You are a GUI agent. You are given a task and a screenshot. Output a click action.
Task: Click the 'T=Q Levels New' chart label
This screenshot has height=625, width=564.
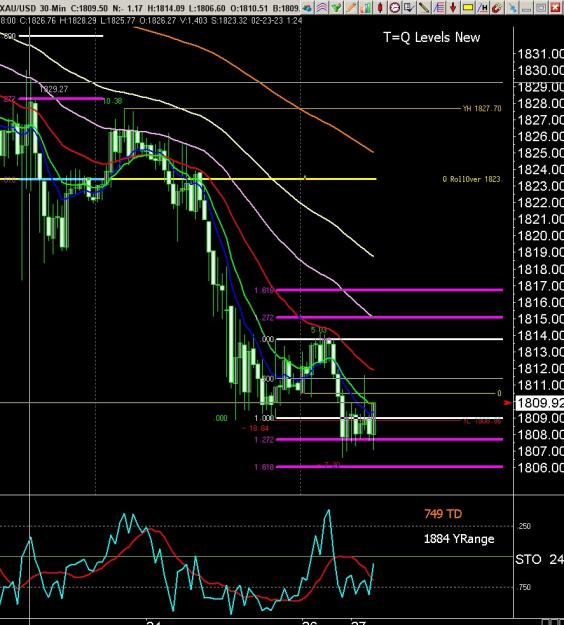point(432,37)
